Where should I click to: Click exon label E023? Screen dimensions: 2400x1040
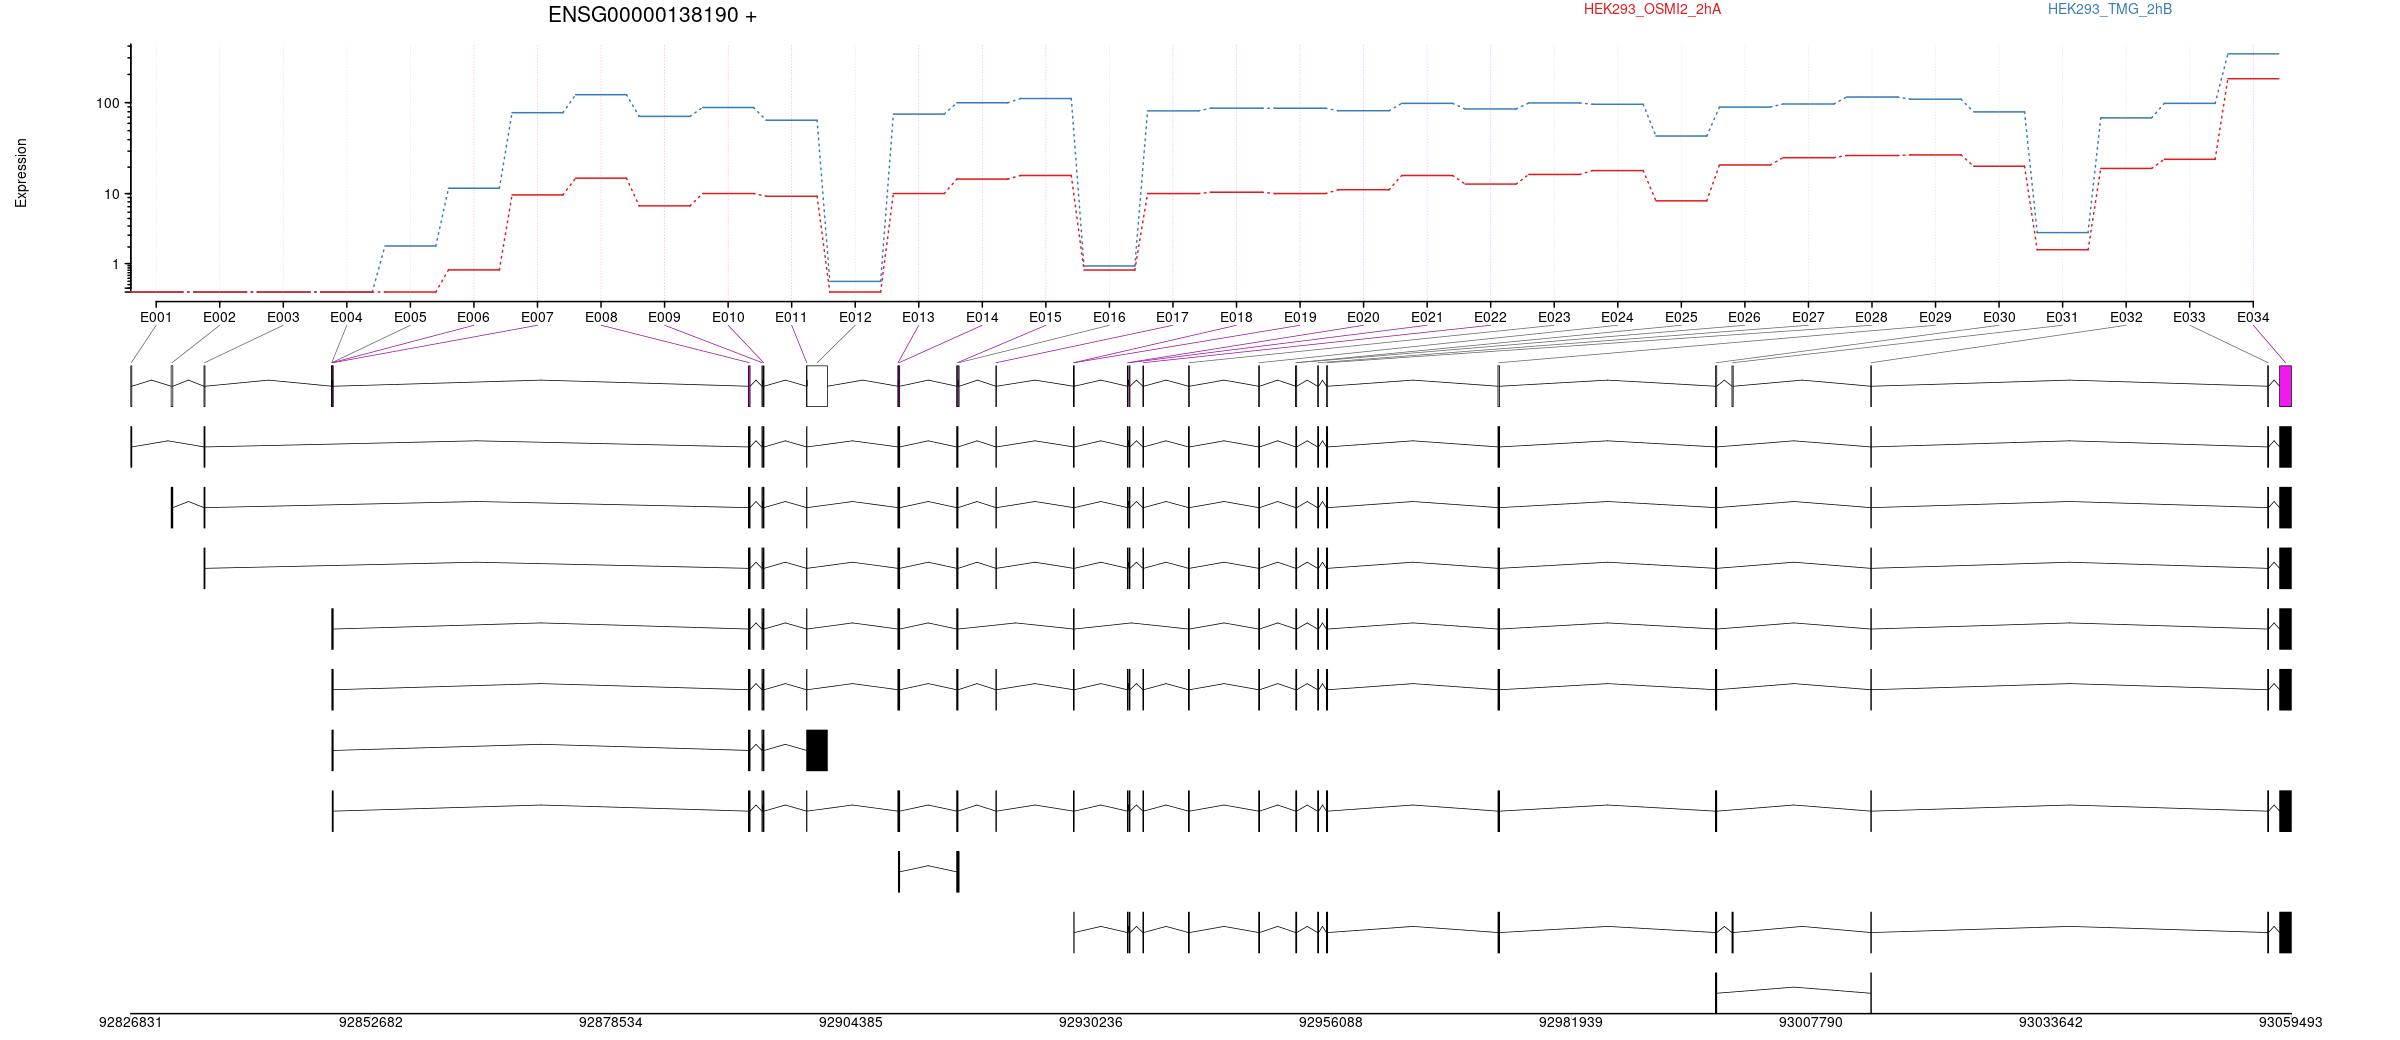(1554, 317)
